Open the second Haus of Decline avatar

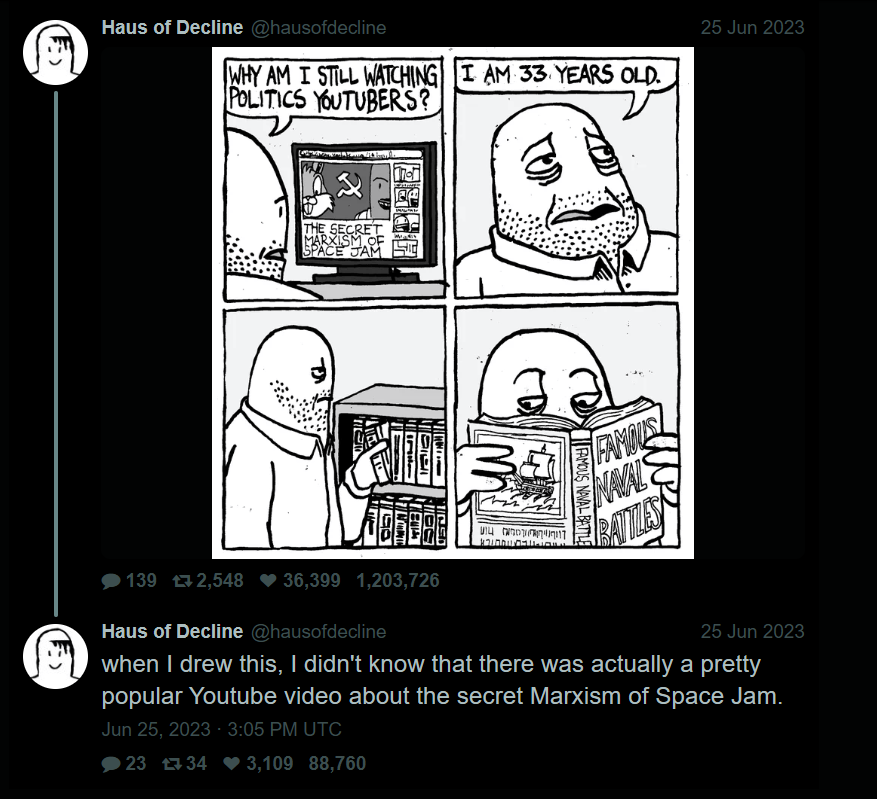(55, 656)
